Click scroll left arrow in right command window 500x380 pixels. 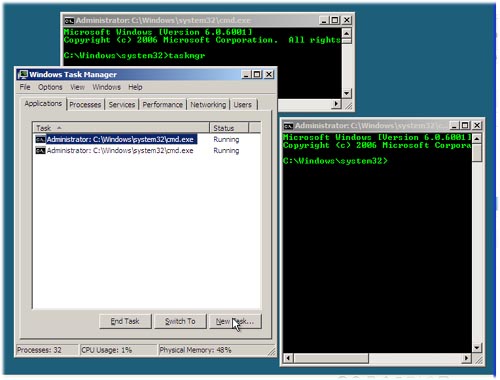tap(288, 358)
